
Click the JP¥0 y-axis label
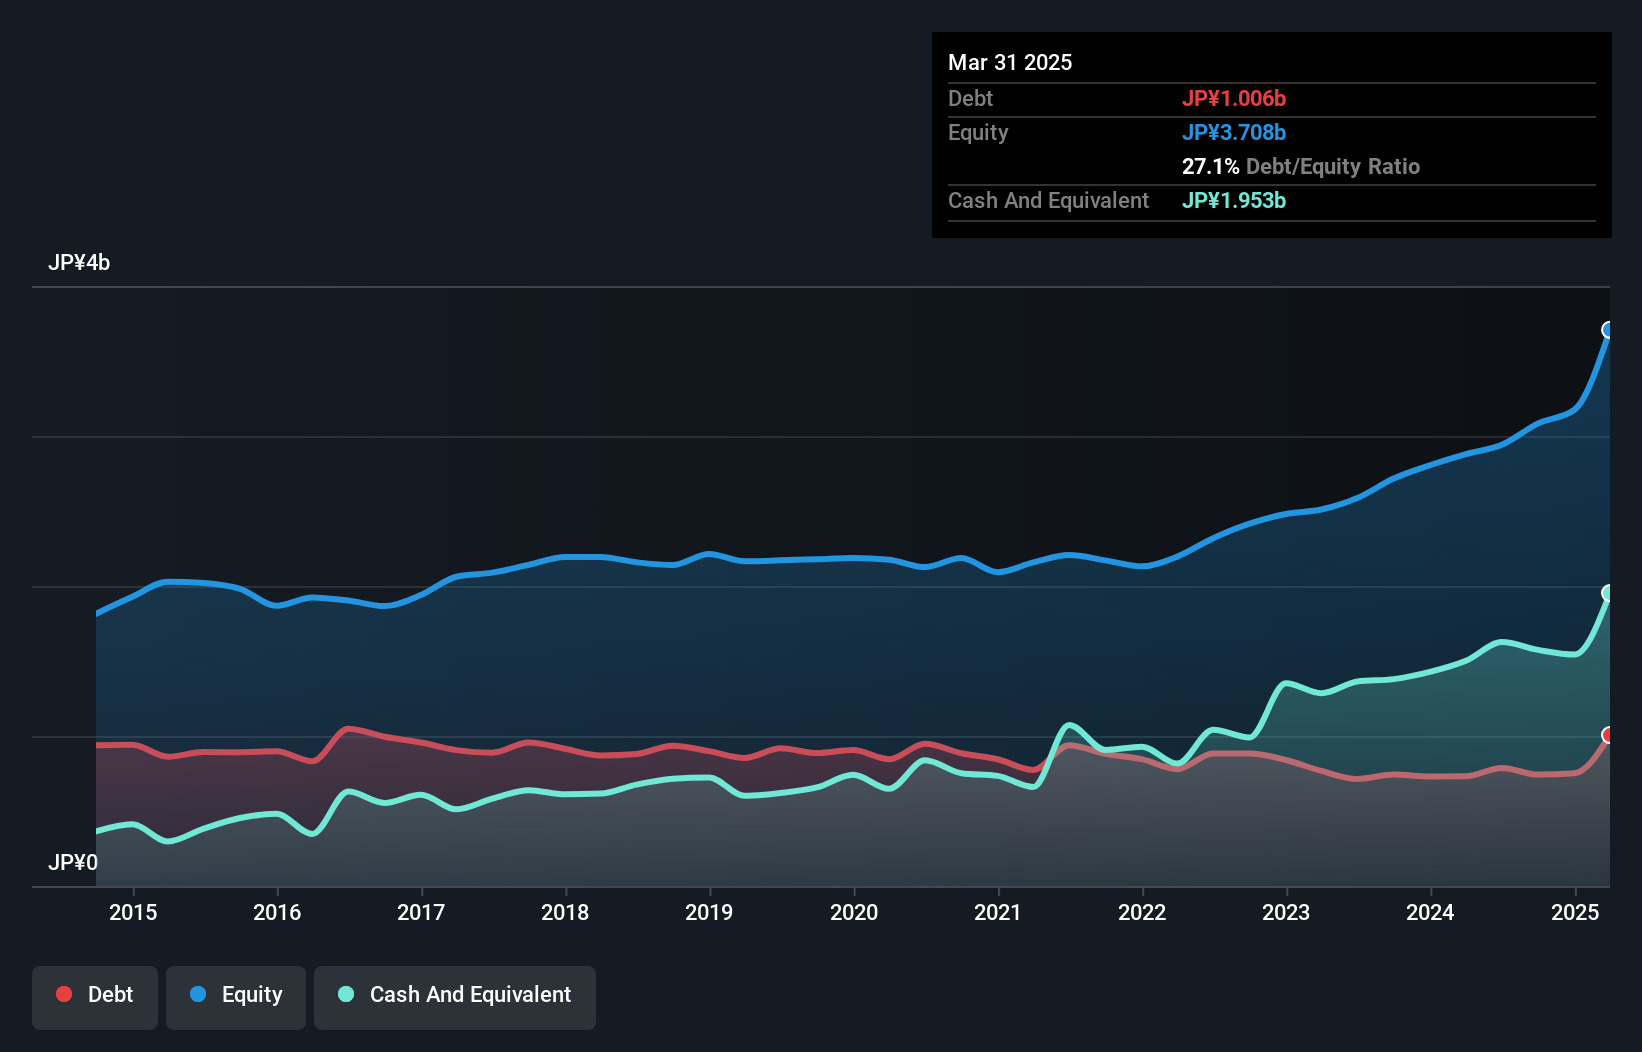(73, 862)
